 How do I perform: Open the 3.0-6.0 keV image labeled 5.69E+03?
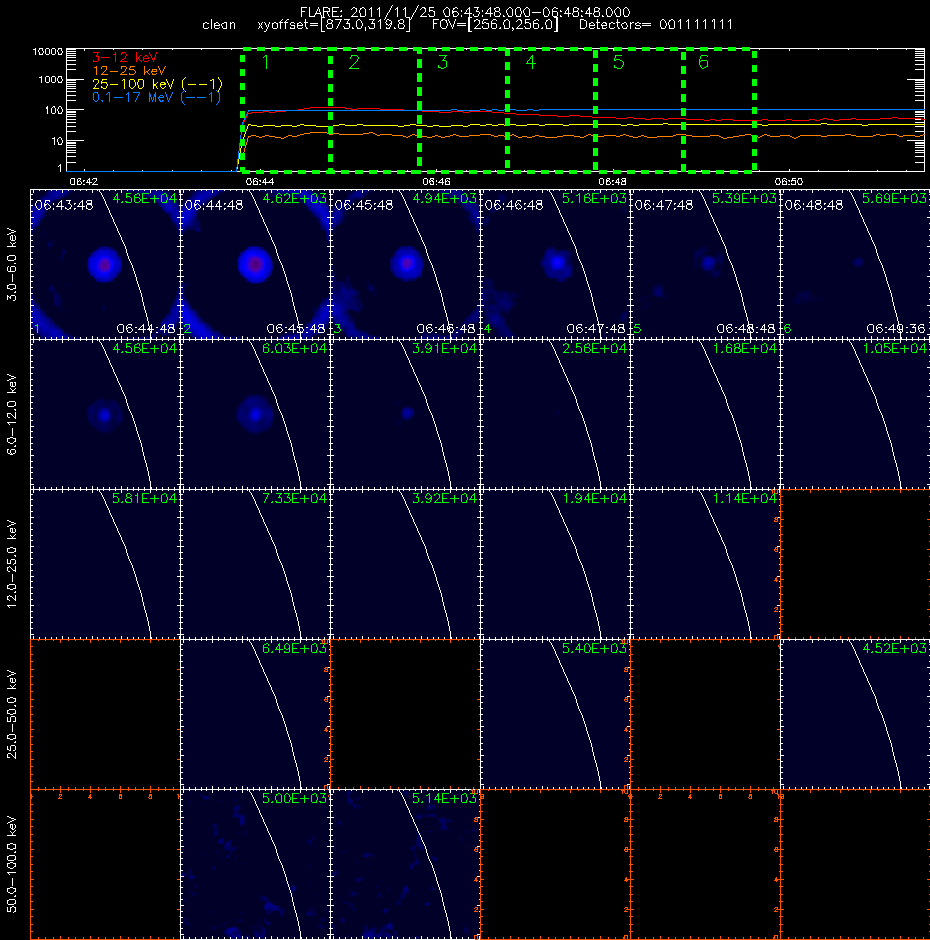(855, 264)
